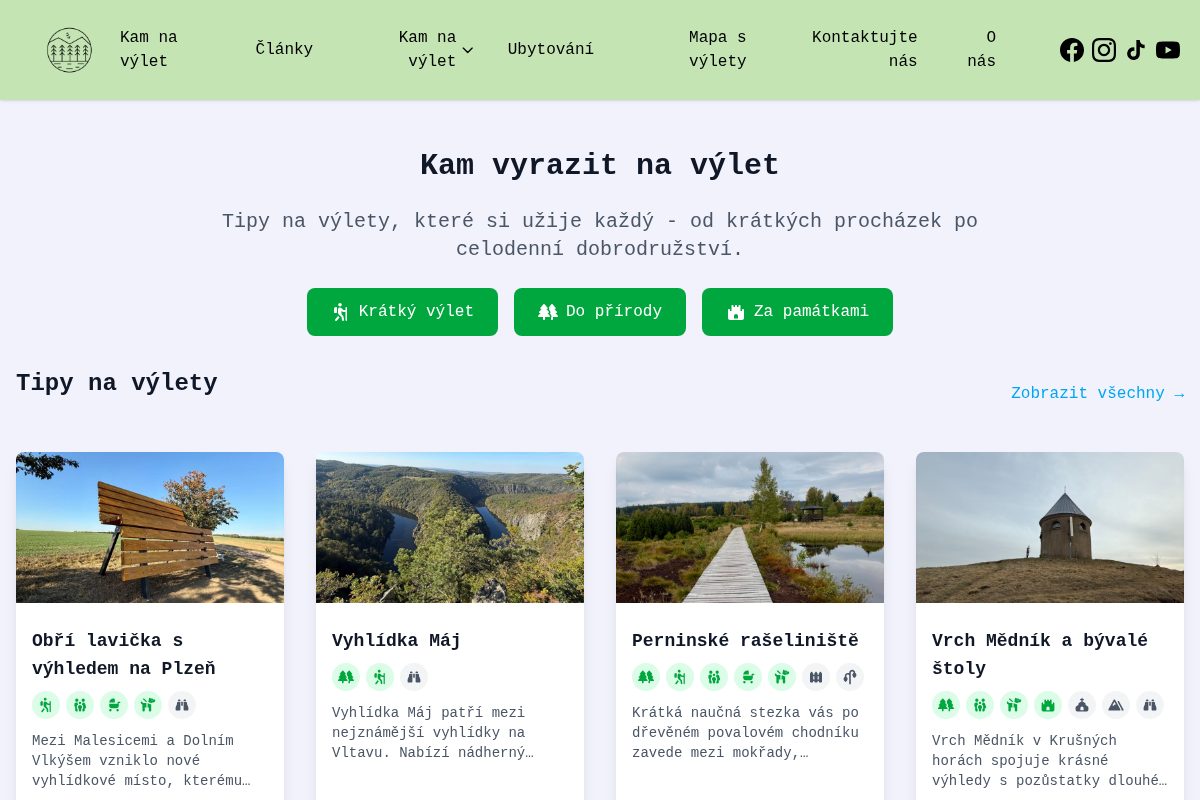Screen dimensions: 1200x800
Task: Click hiker icon on Obří lavička card
Action: click(x=46, y=705)
